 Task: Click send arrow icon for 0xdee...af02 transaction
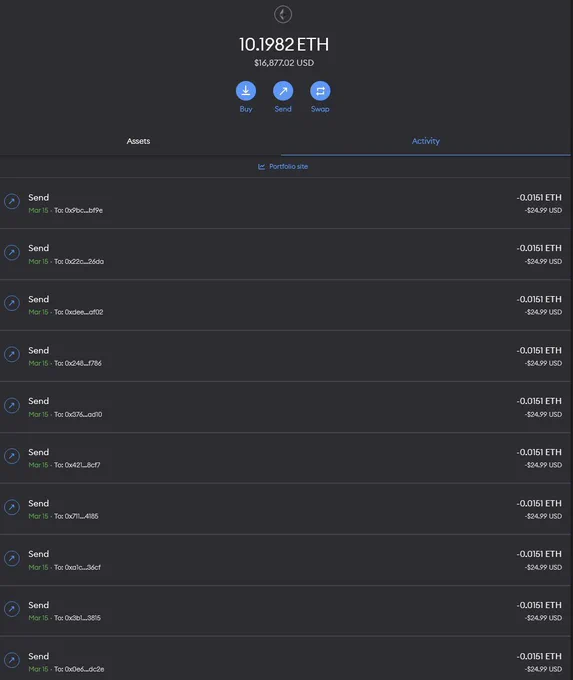point(12,303)
